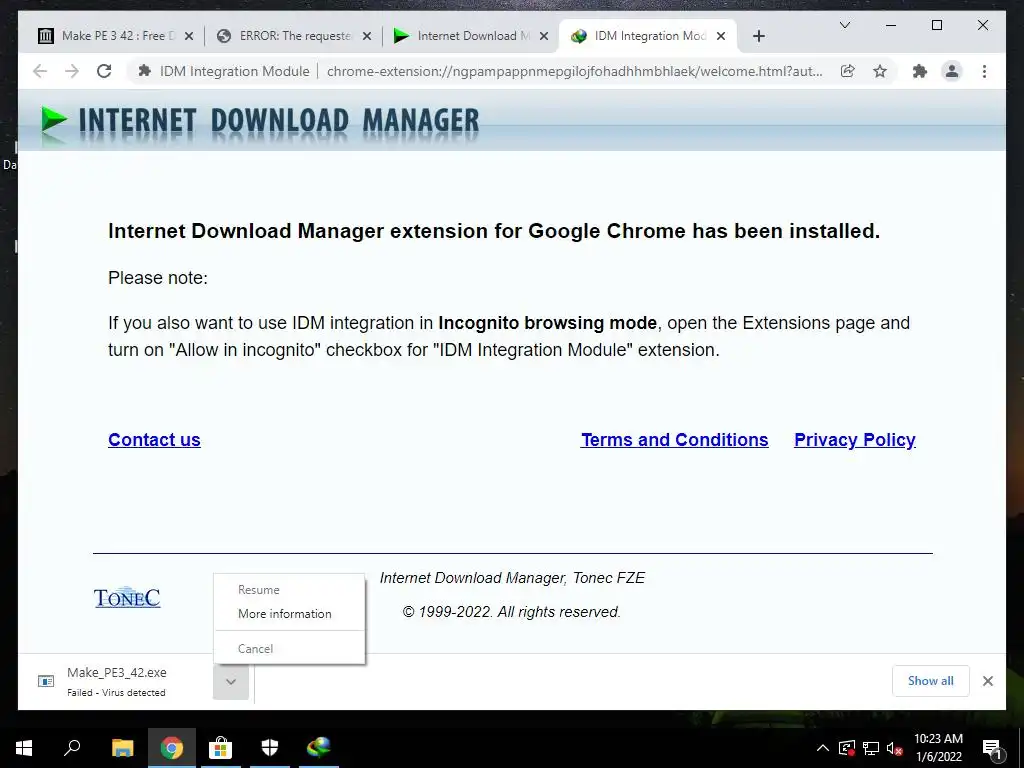
Task: Click the Chrome taskbar icon
Action: pos(171,748)
